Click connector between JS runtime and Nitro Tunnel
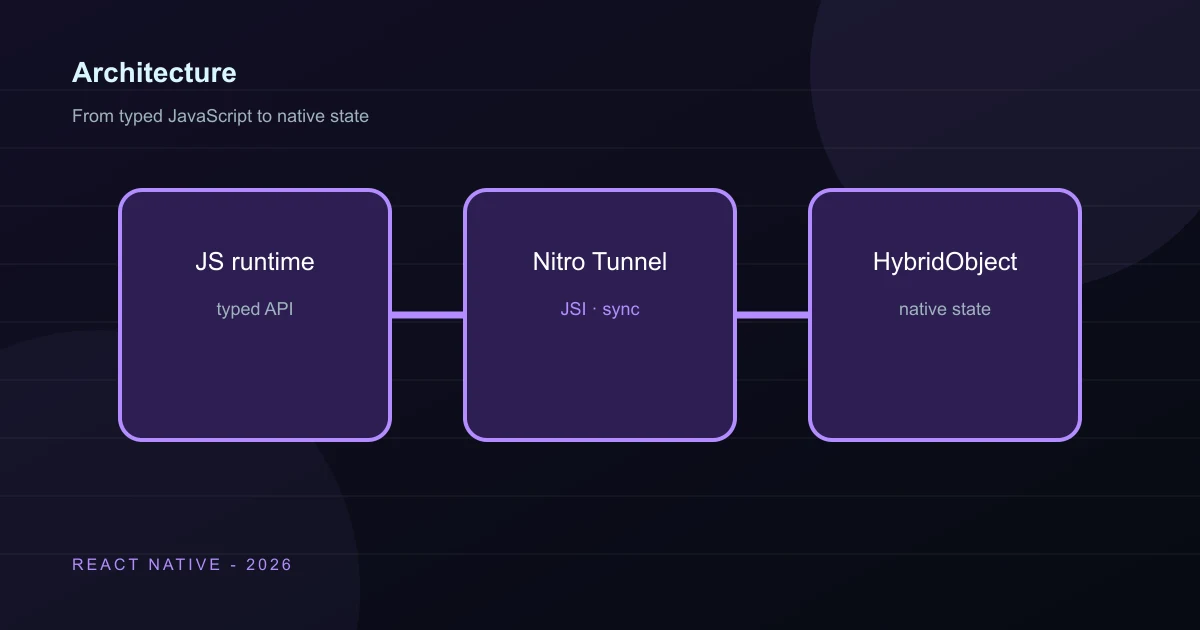Image resolution: width=1200 pixels, height=630 pixels. coord(427,315)
